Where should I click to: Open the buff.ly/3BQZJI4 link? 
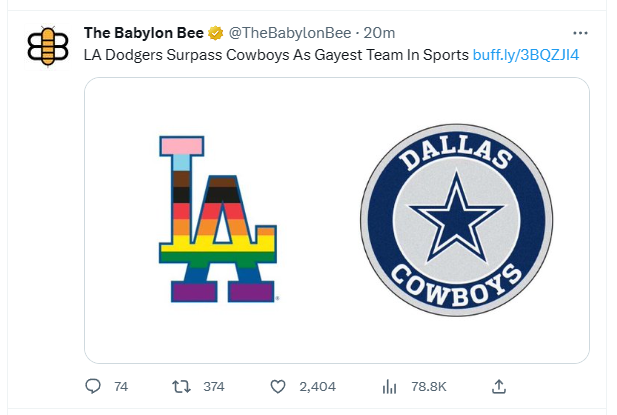pos(526,55)
